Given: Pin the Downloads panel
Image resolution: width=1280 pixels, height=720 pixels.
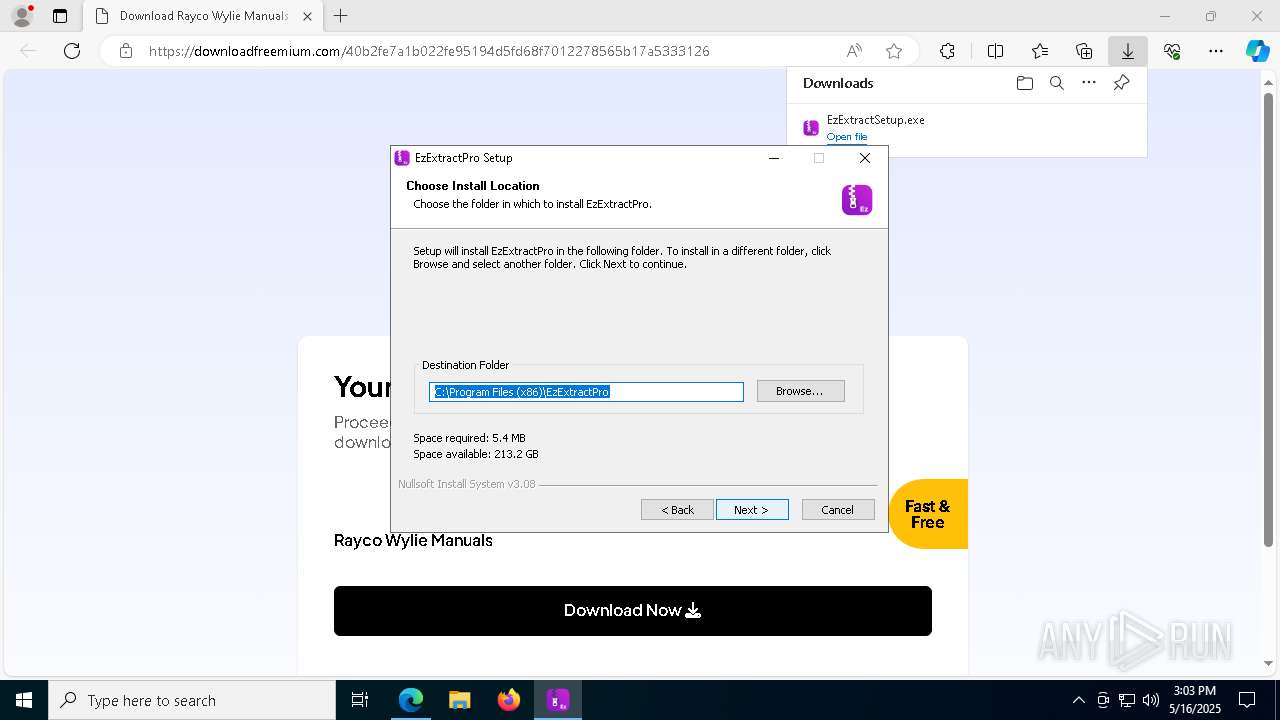Looking at the screenshot, I should (x=1121, y=83).
